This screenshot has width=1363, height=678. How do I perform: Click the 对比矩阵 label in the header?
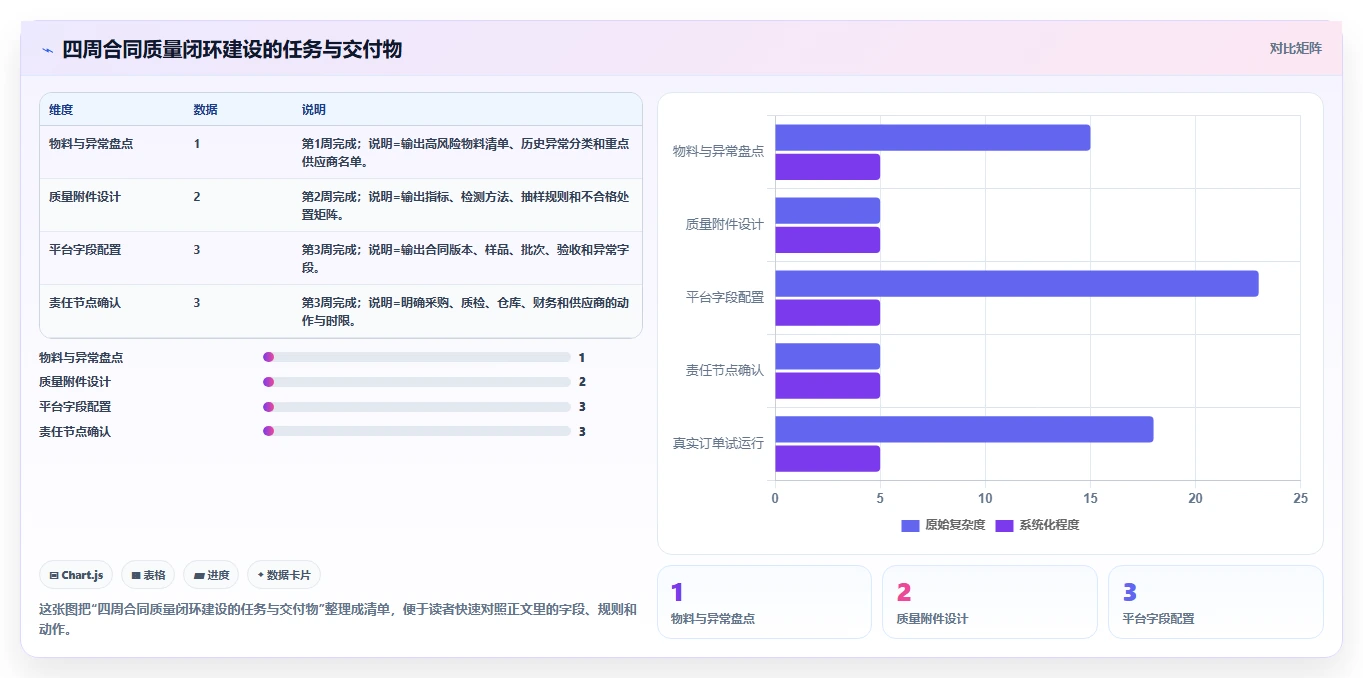[x=1296, y=48]
